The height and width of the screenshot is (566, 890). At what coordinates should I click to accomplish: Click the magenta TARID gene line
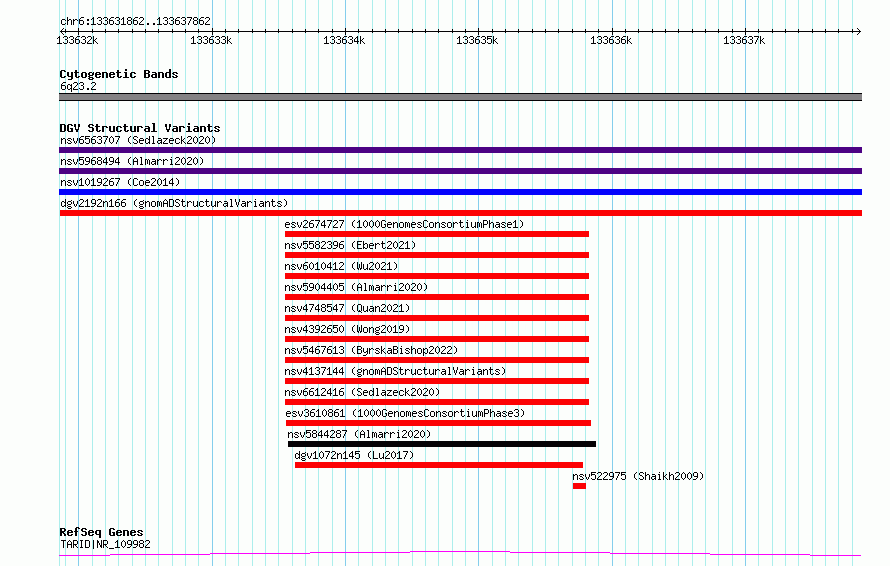pos(460,554)
